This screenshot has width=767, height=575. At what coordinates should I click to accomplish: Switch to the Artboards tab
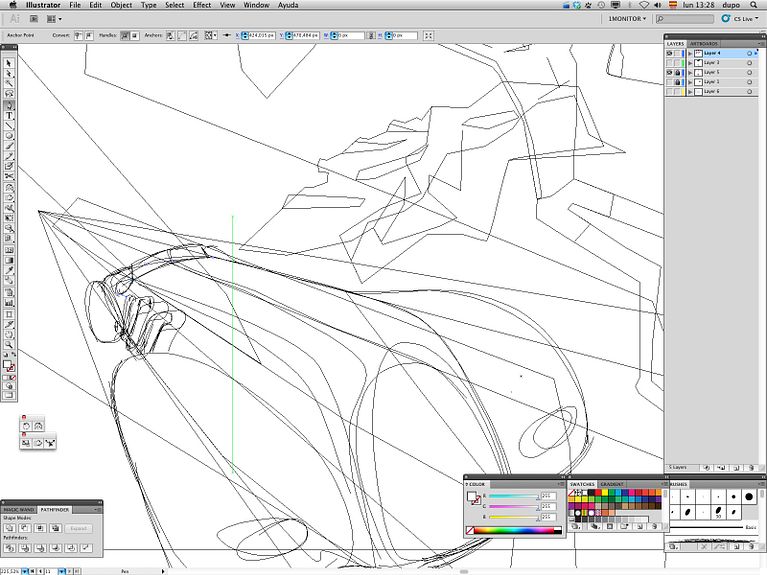pyautogui.click(x=704, y=44)
